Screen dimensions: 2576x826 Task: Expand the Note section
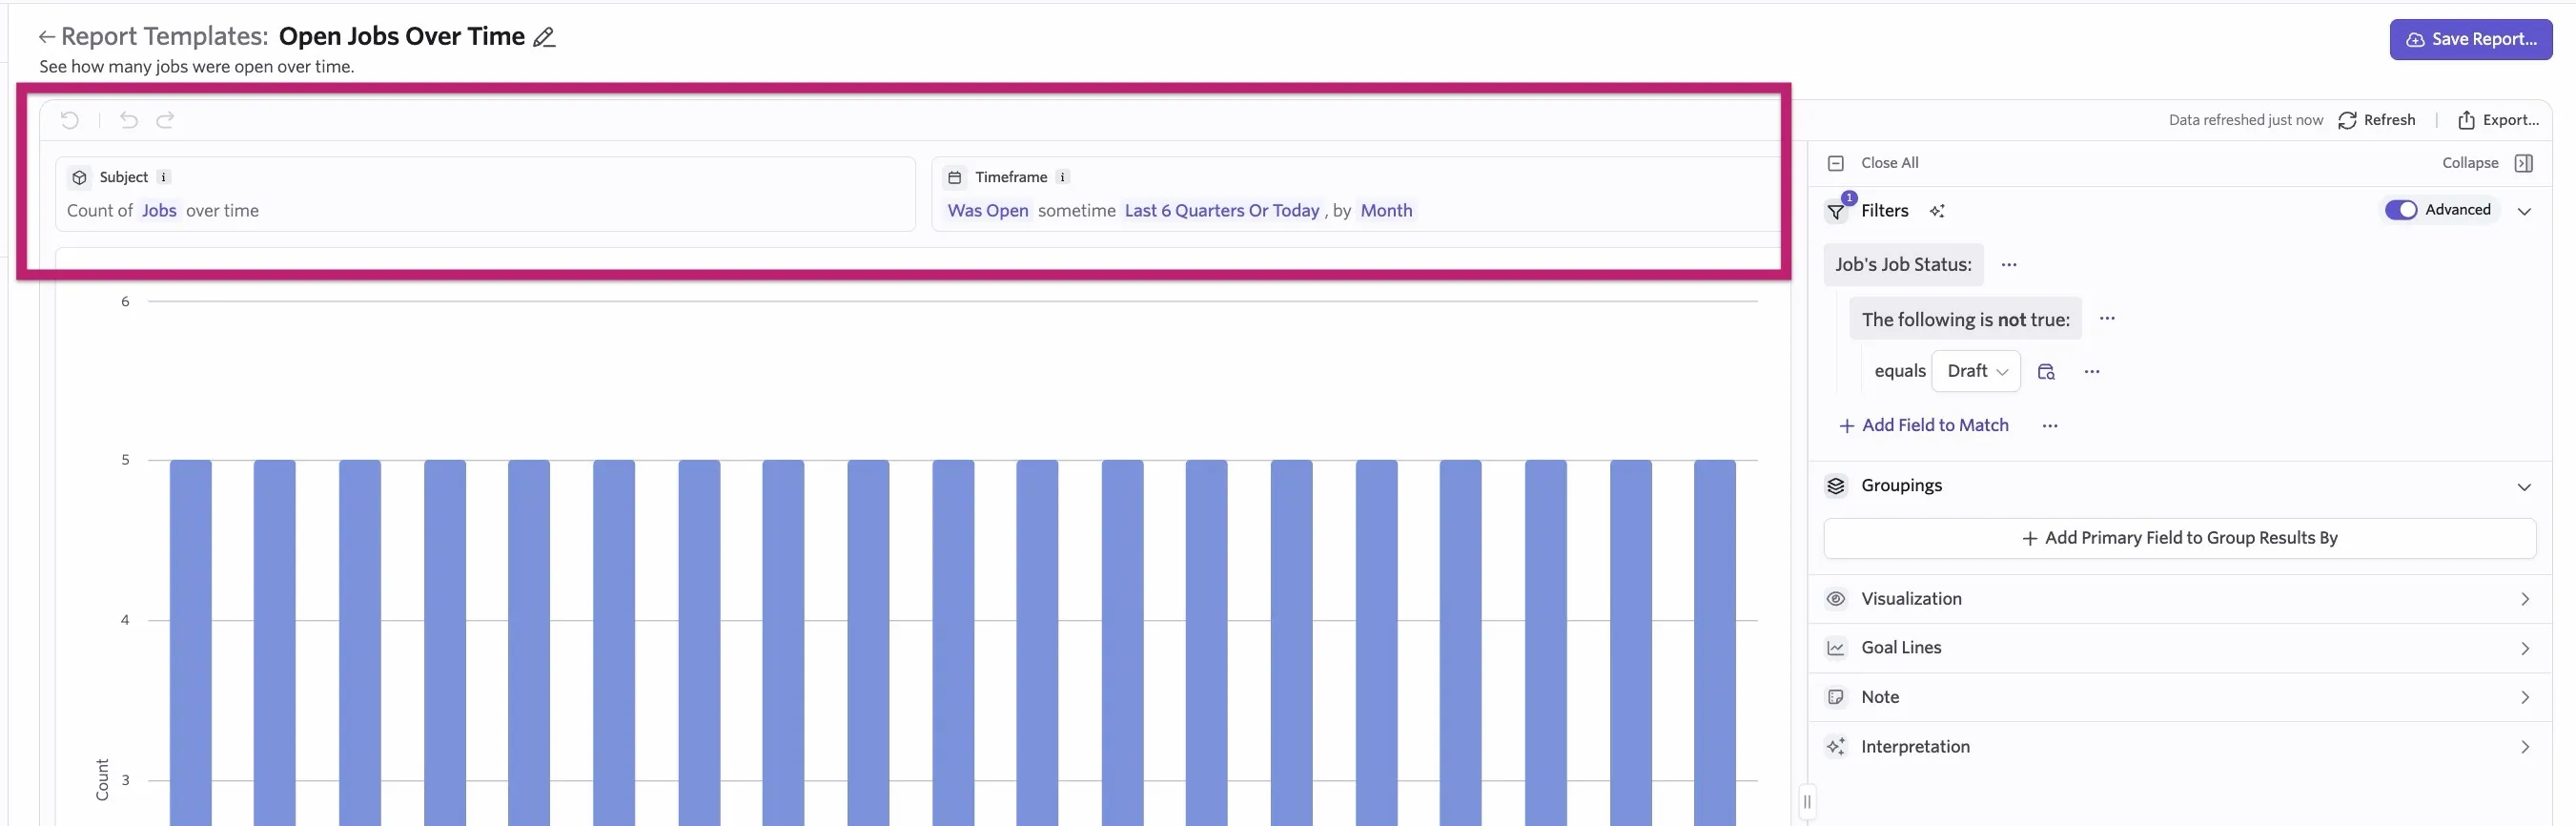(2180, 697)
